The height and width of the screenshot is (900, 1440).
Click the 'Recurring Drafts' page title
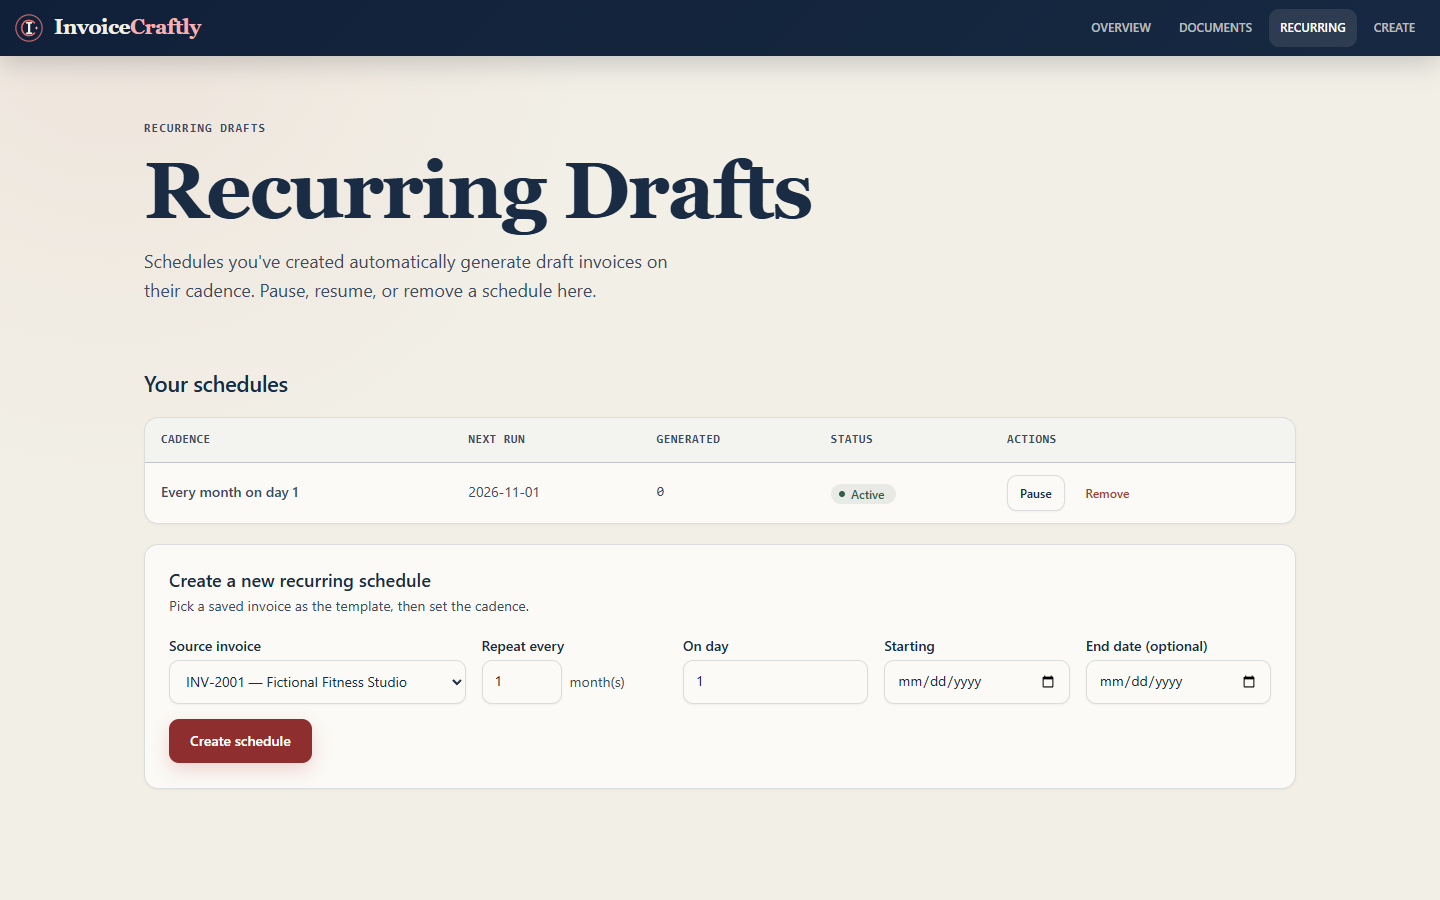coord(478,192)
